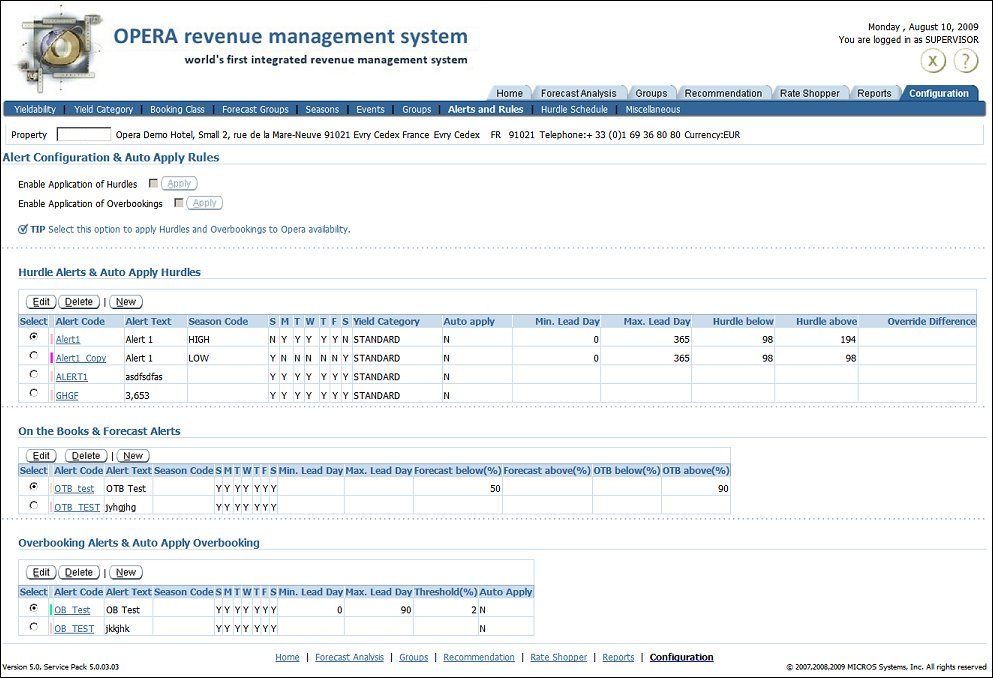The height and width of the screenshot is (678, 993).
Task: Click Edit in Overbooking Alerts section
Action: point(40,572)
